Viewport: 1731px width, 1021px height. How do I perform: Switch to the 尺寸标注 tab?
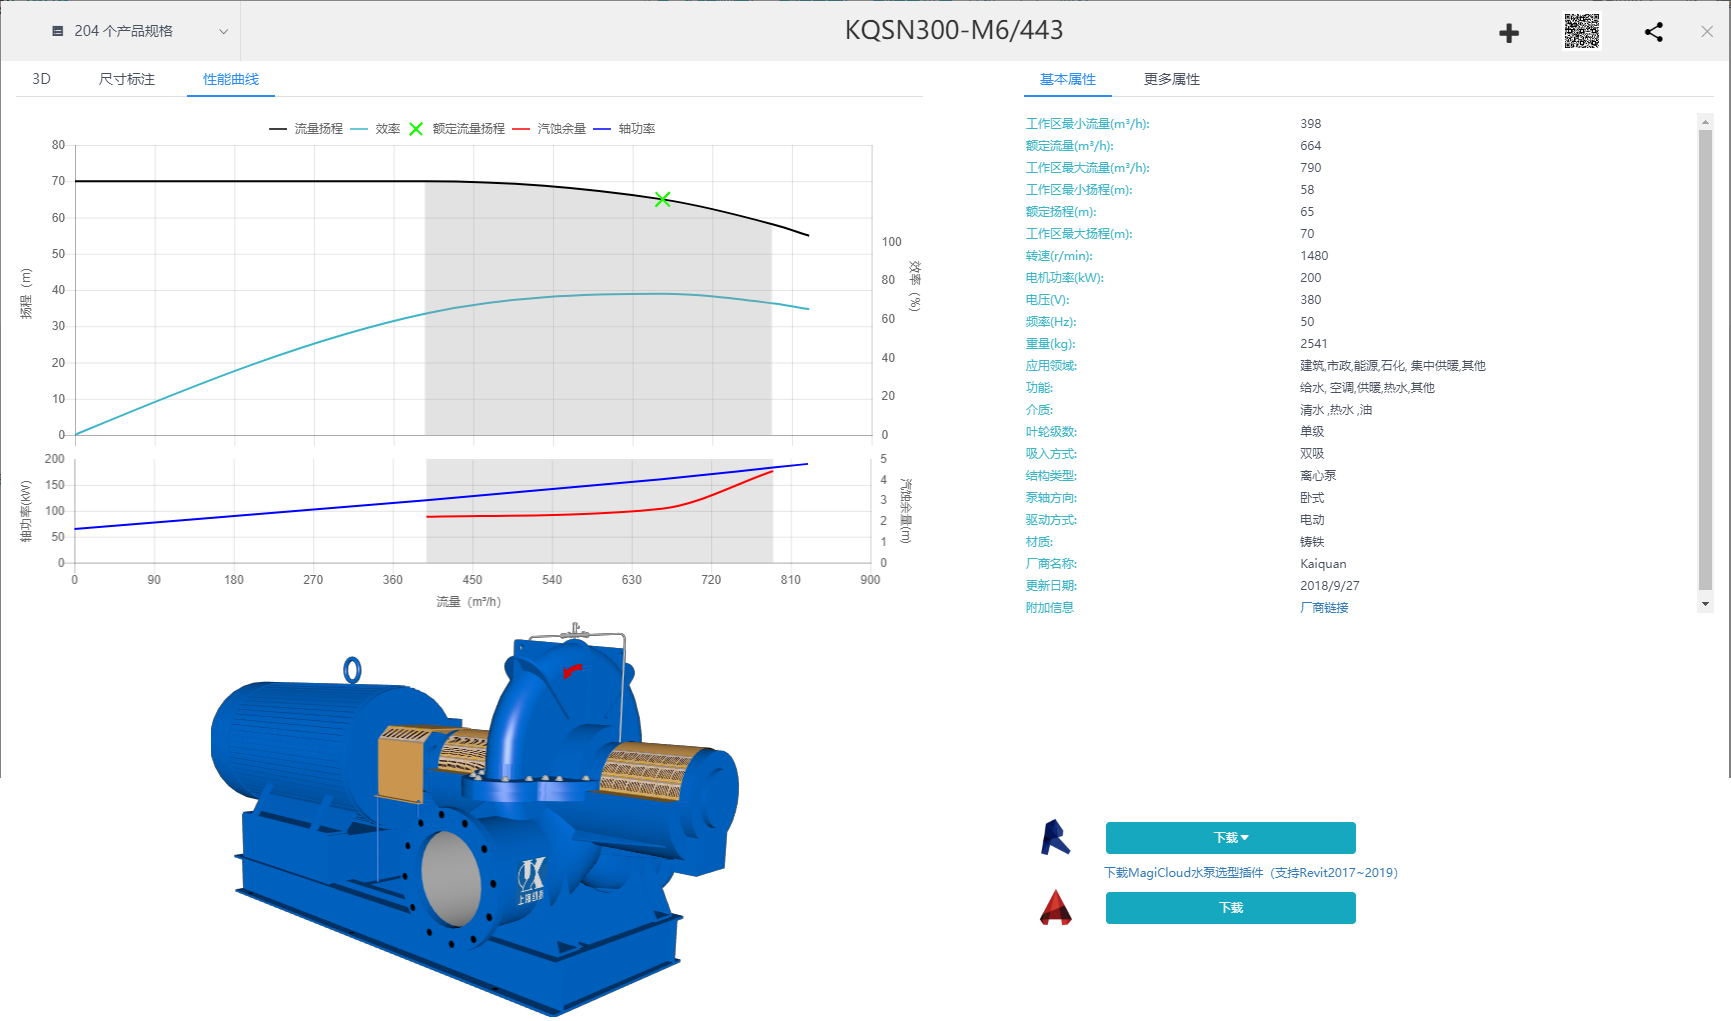click(x=127, y=79)
